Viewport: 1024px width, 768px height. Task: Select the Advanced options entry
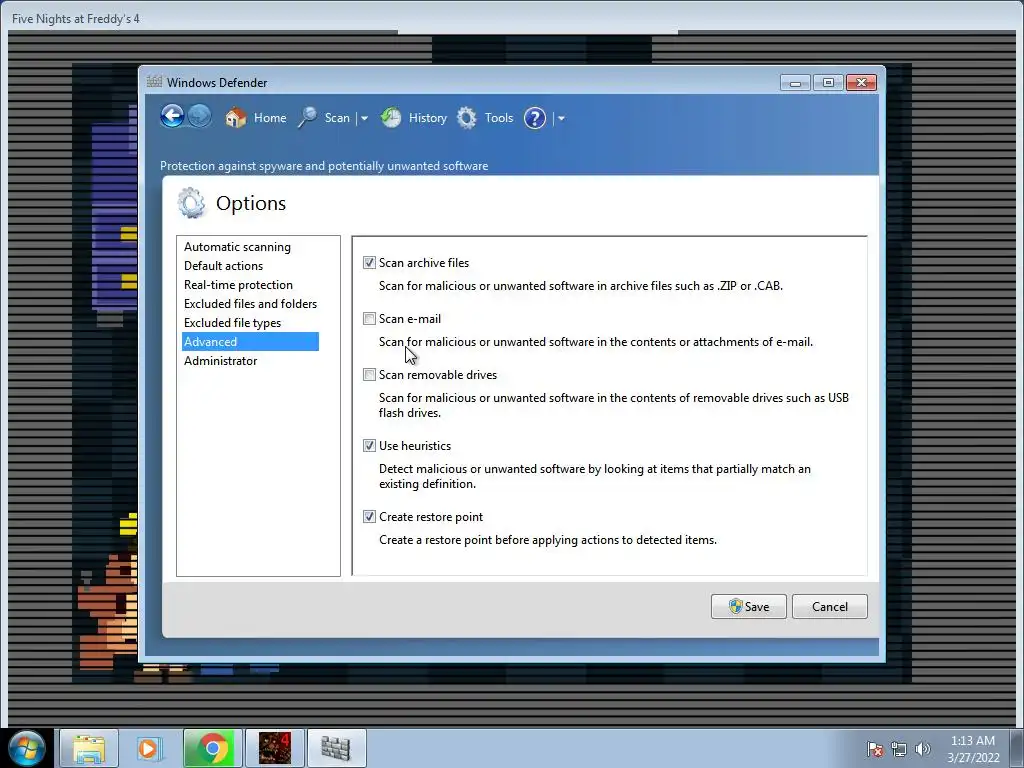coord(250,342)
